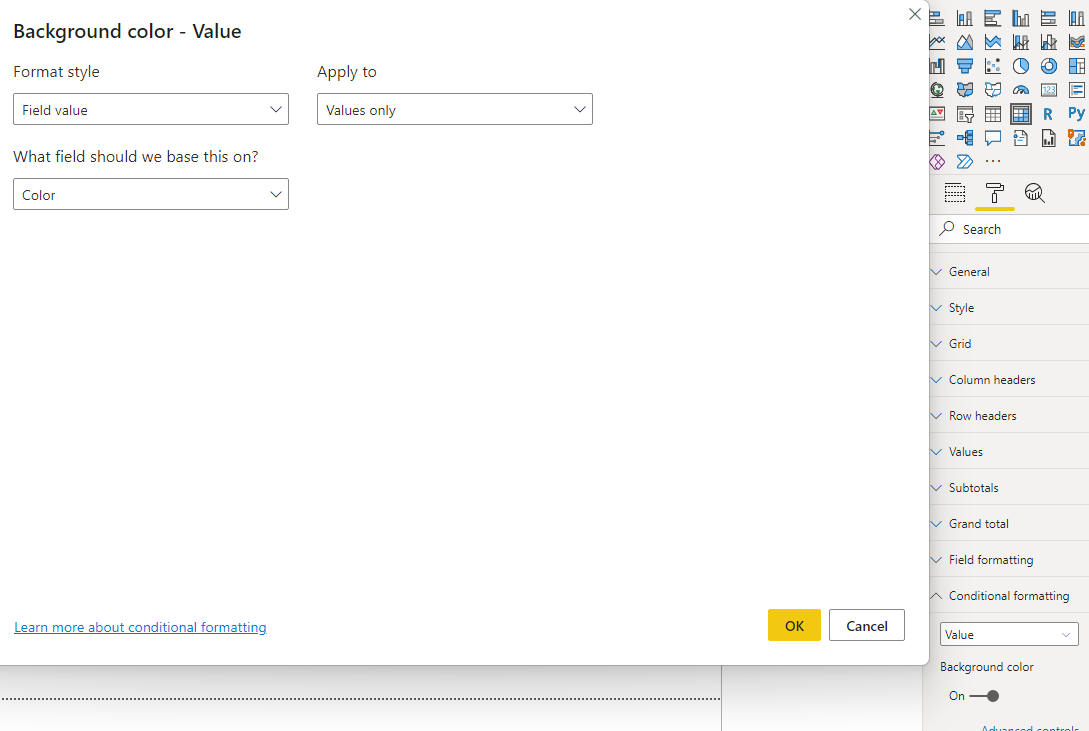Select the Paginated report visual
The height and width of the screenshot is (731, 1089).
(x=1049, y=137)
